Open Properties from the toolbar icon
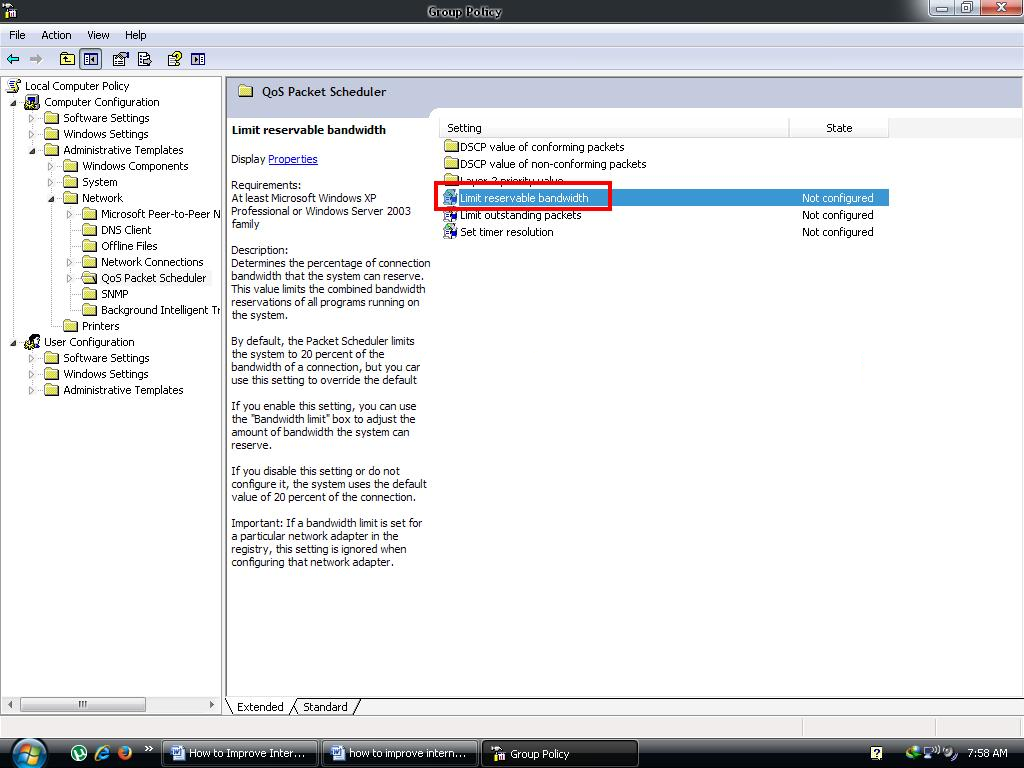Viewport: 1024px width, 768px height. 120,59
